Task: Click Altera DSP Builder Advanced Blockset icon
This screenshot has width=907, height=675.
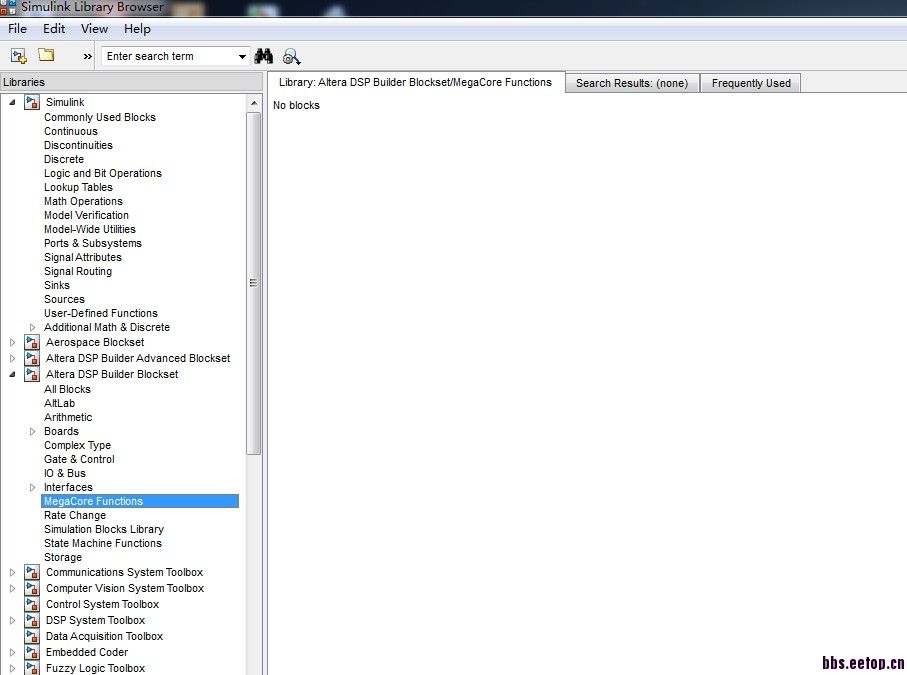Action: 32,359
